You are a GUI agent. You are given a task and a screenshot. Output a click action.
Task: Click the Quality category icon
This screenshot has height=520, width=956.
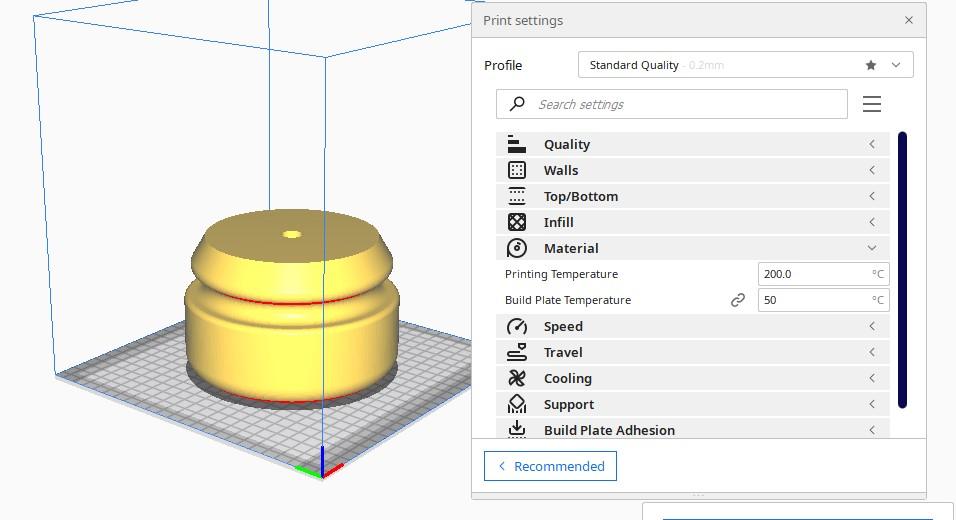516,144
